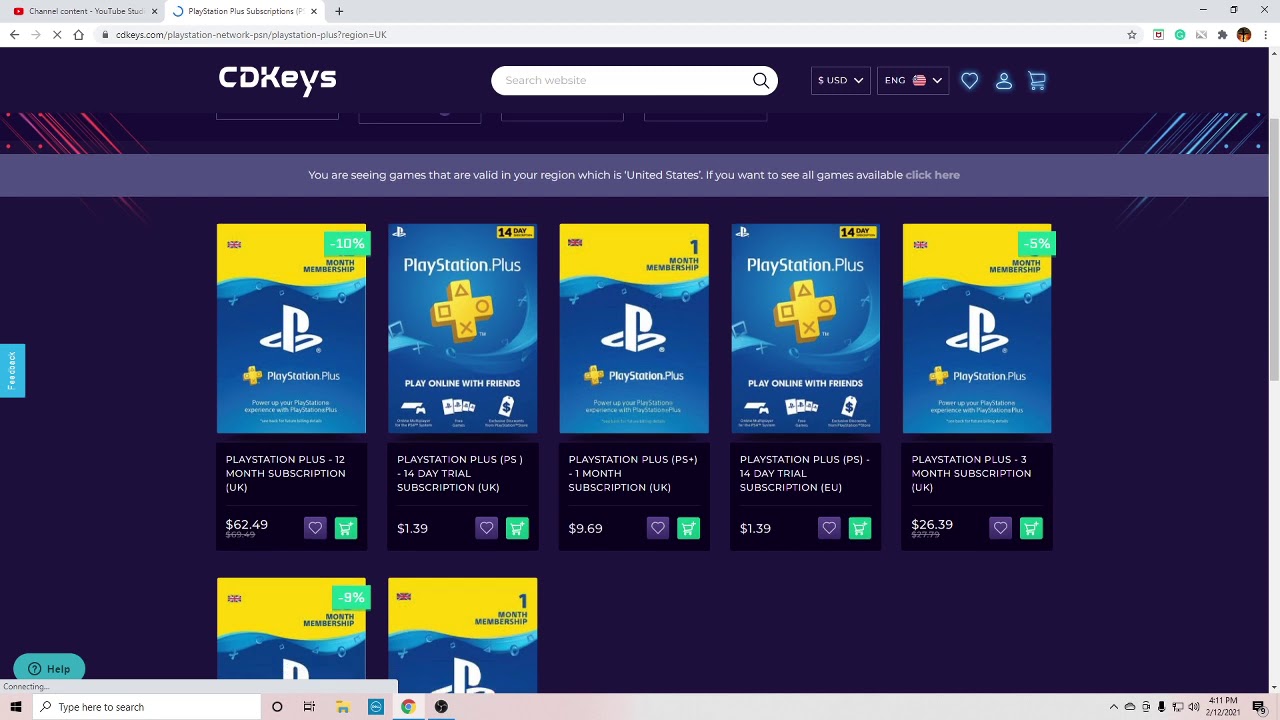Add 14 Day Trial (UK) to cart
The width and height of the screenshot is (1280, 720).
517,528
